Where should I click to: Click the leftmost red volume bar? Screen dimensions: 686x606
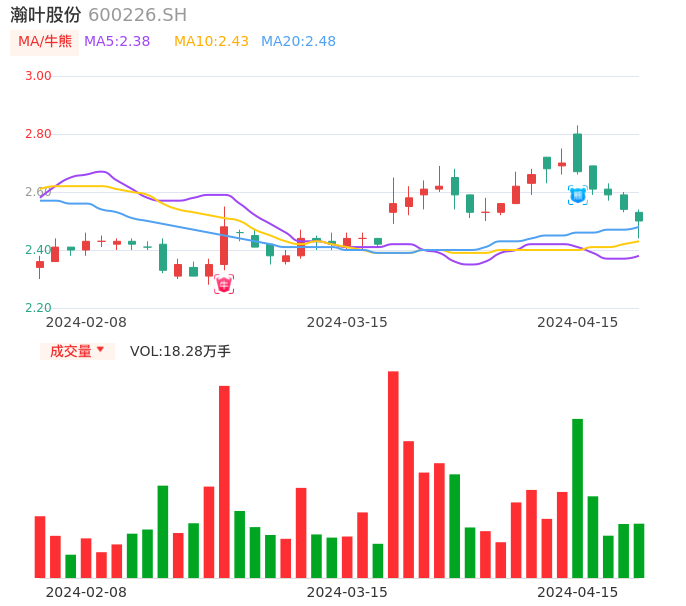pos(40,546)
